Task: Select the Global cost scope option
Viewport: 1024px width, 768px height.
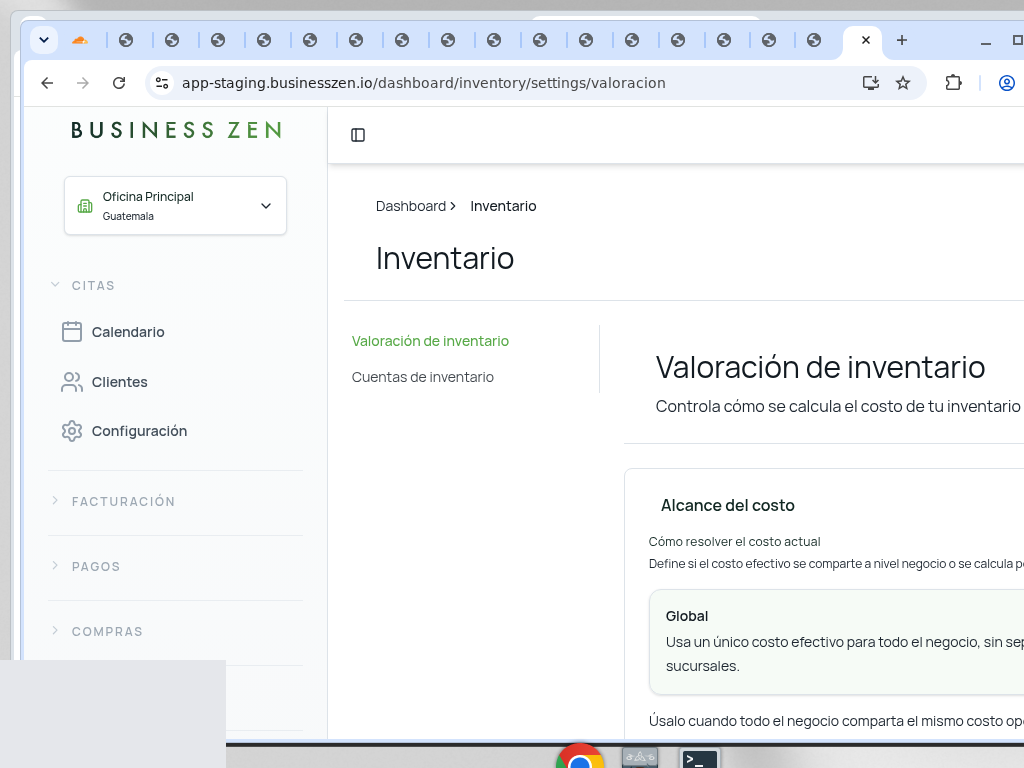Action: click(x=837, y=642)
